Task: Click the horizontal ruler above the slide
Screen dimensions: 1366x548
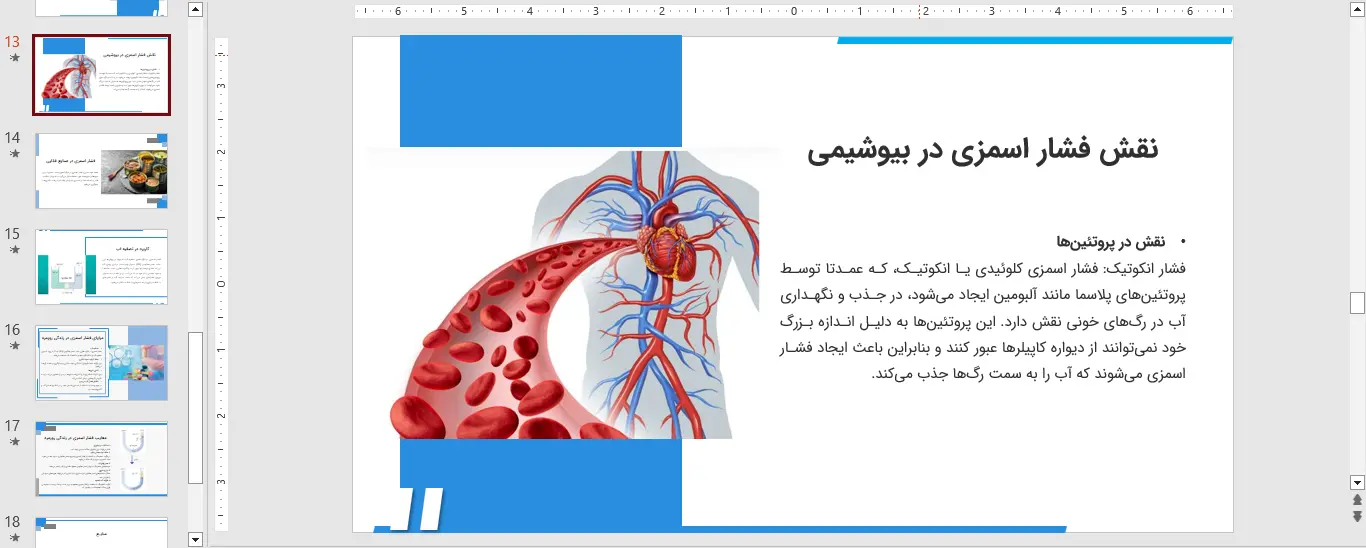Action: 793,12
